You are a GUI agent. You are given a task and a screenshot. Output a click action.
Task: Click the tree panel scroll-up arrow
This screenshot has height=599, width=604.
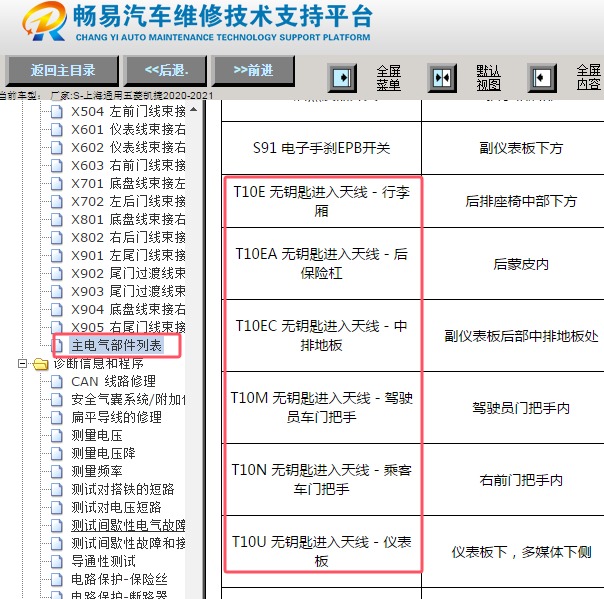pos(194,109)
